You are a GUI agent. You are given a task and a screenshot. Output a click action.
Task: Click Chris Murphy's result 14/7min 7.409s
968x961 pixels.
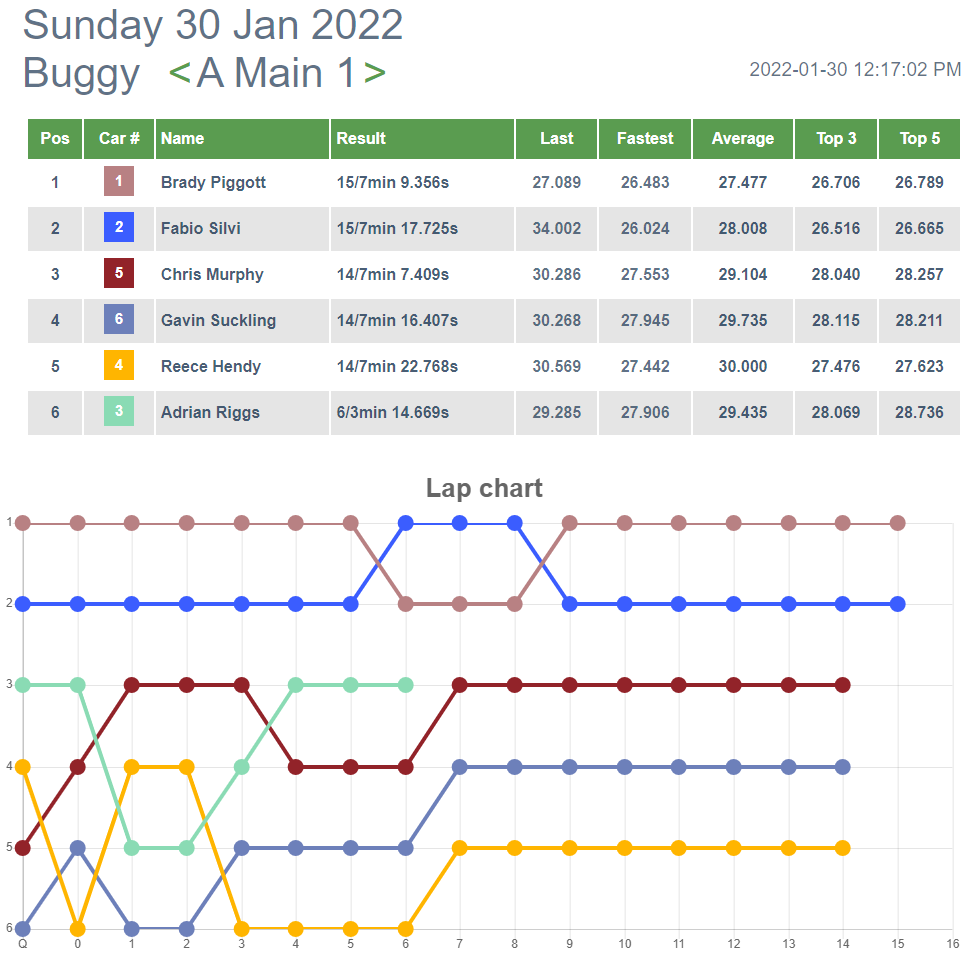click(393, 274)
